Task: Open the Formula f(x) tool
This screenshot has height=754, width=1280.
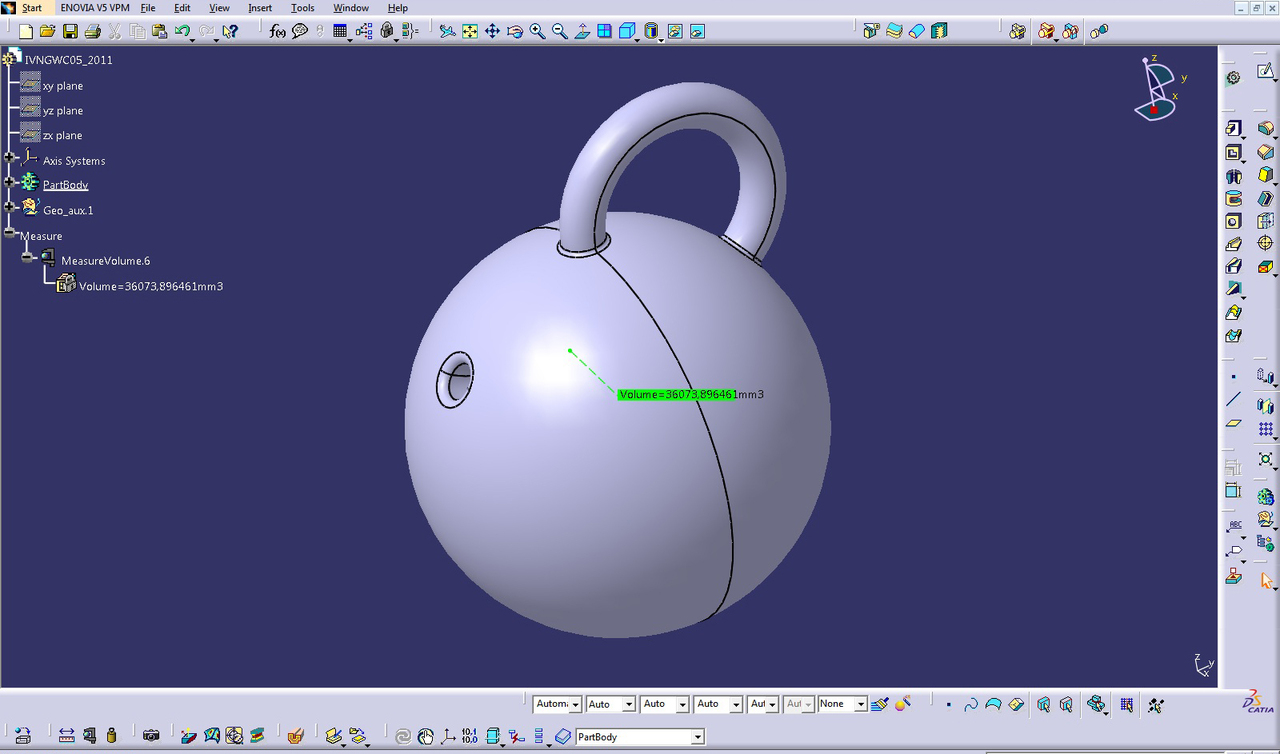Action: pyautogui.click(x=277, y=31)
